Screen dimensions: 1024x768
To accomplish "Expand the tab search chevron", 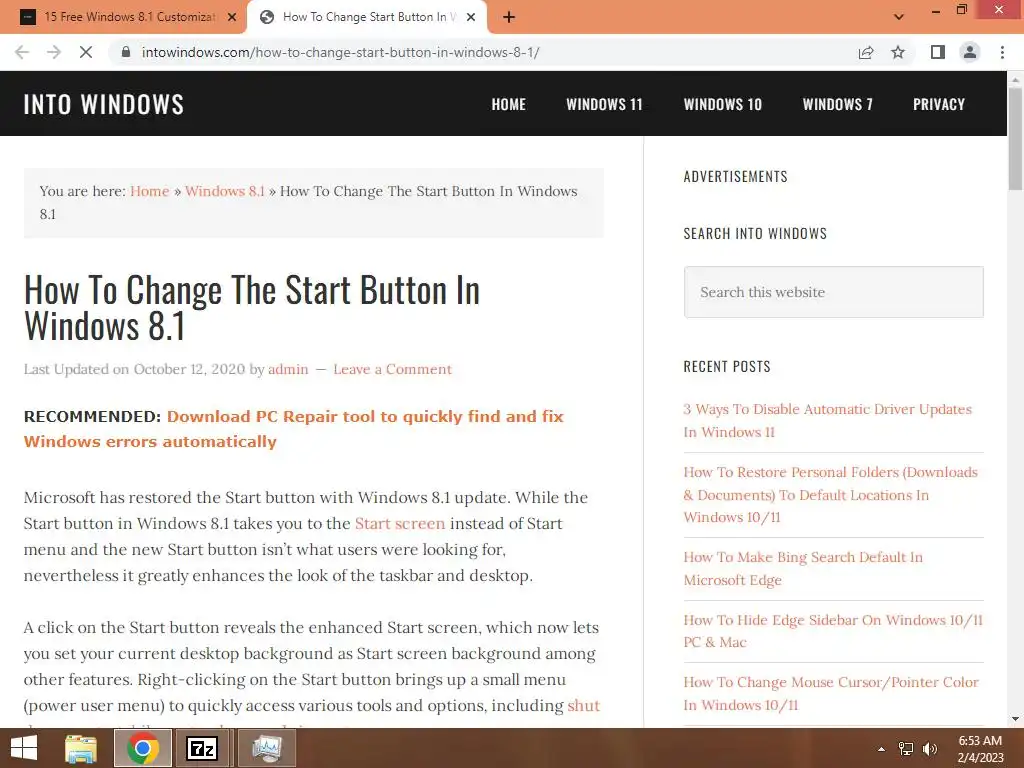I will [899, 17].
